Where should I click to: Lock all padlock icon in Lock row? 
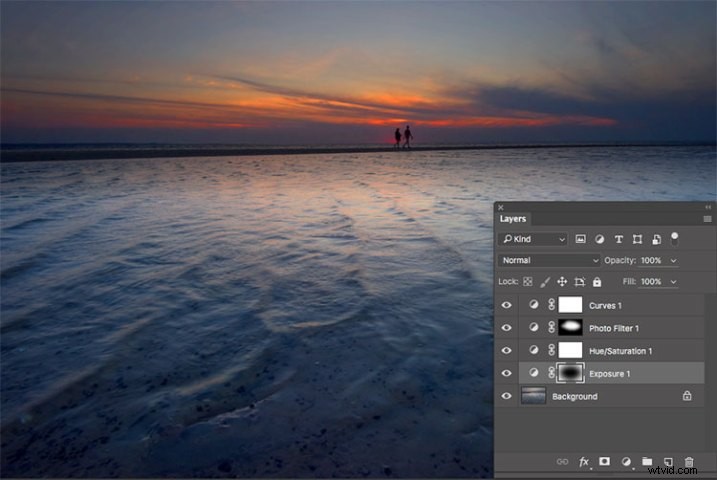coord(597,282)
